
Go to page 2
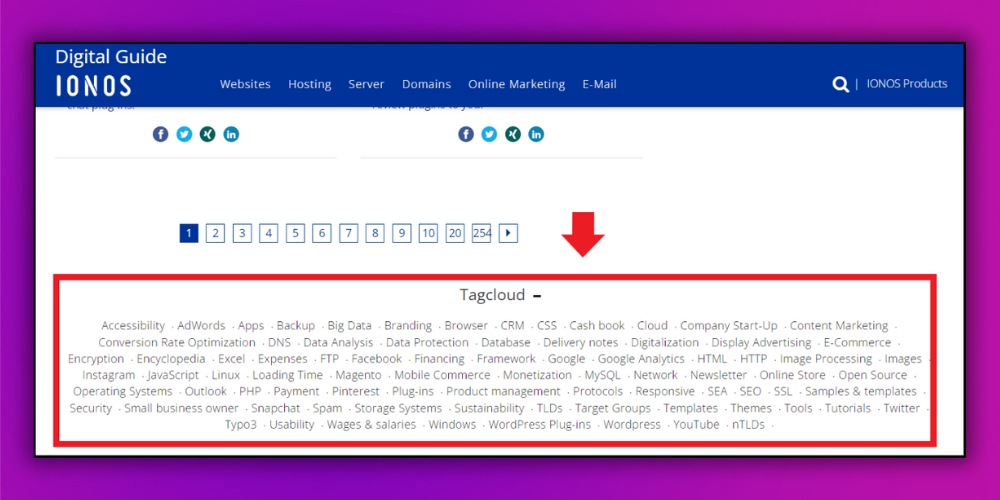(216, 233)
